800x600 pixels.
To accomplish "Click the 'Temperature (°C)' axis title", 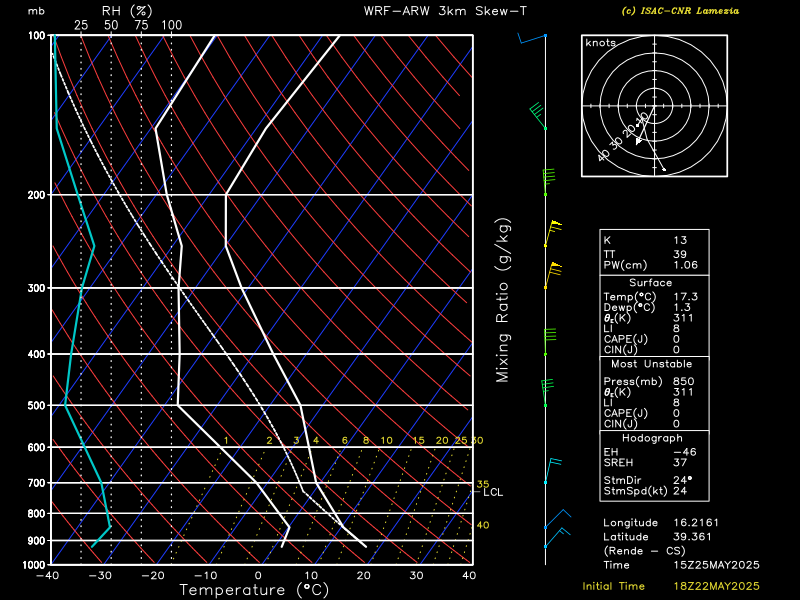I will coord(254,590).
